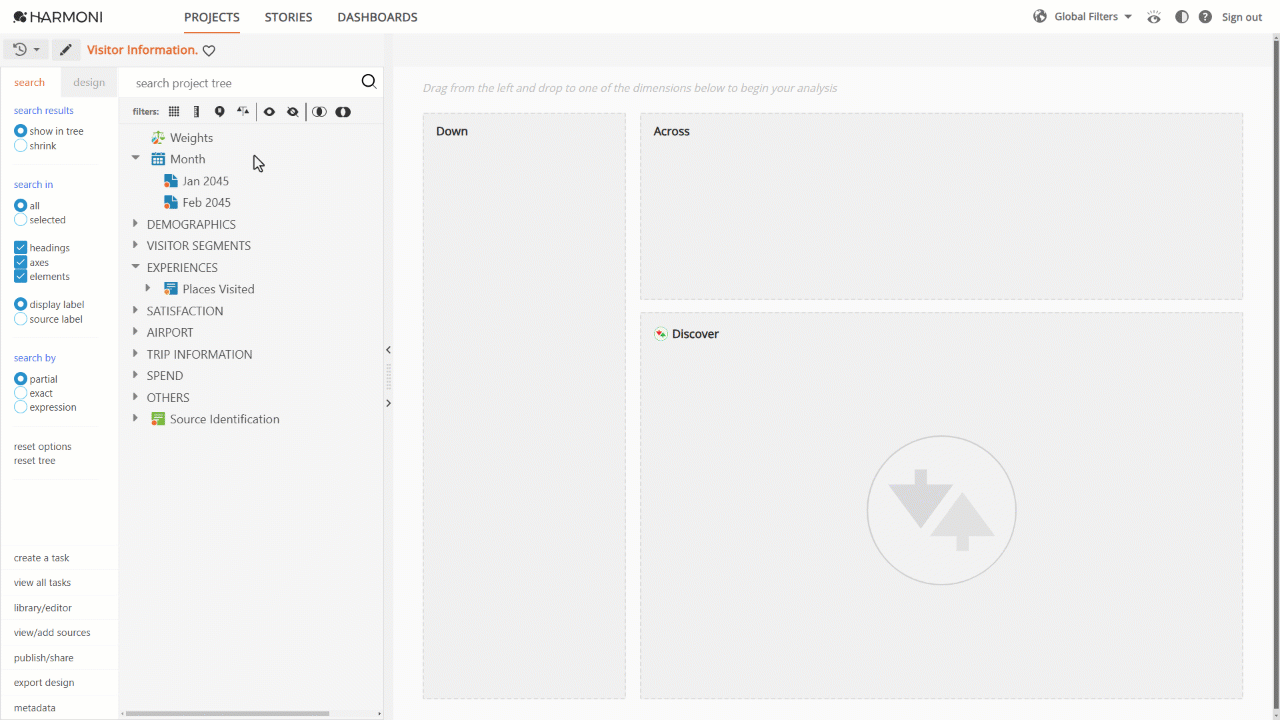
Task: Open library/editor link
Action: pyautogui.click(x=43, y=608)
